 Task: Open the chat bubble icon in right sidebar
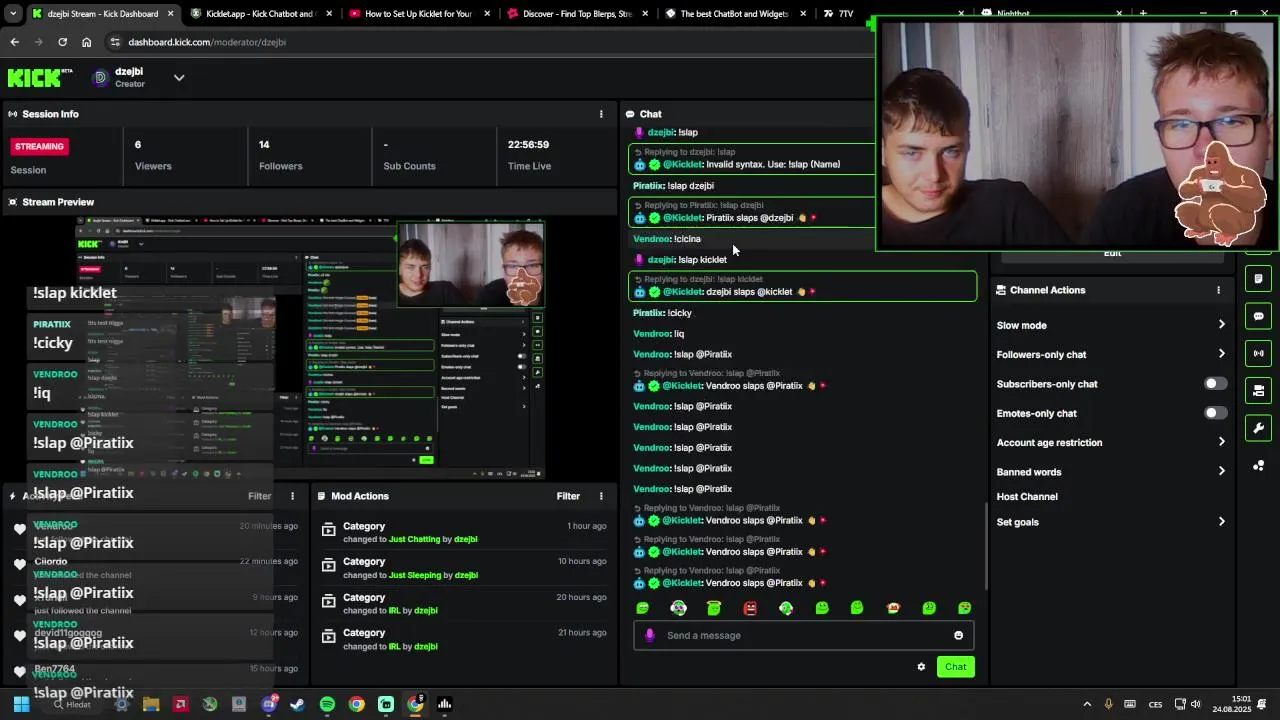point(1258,316)
